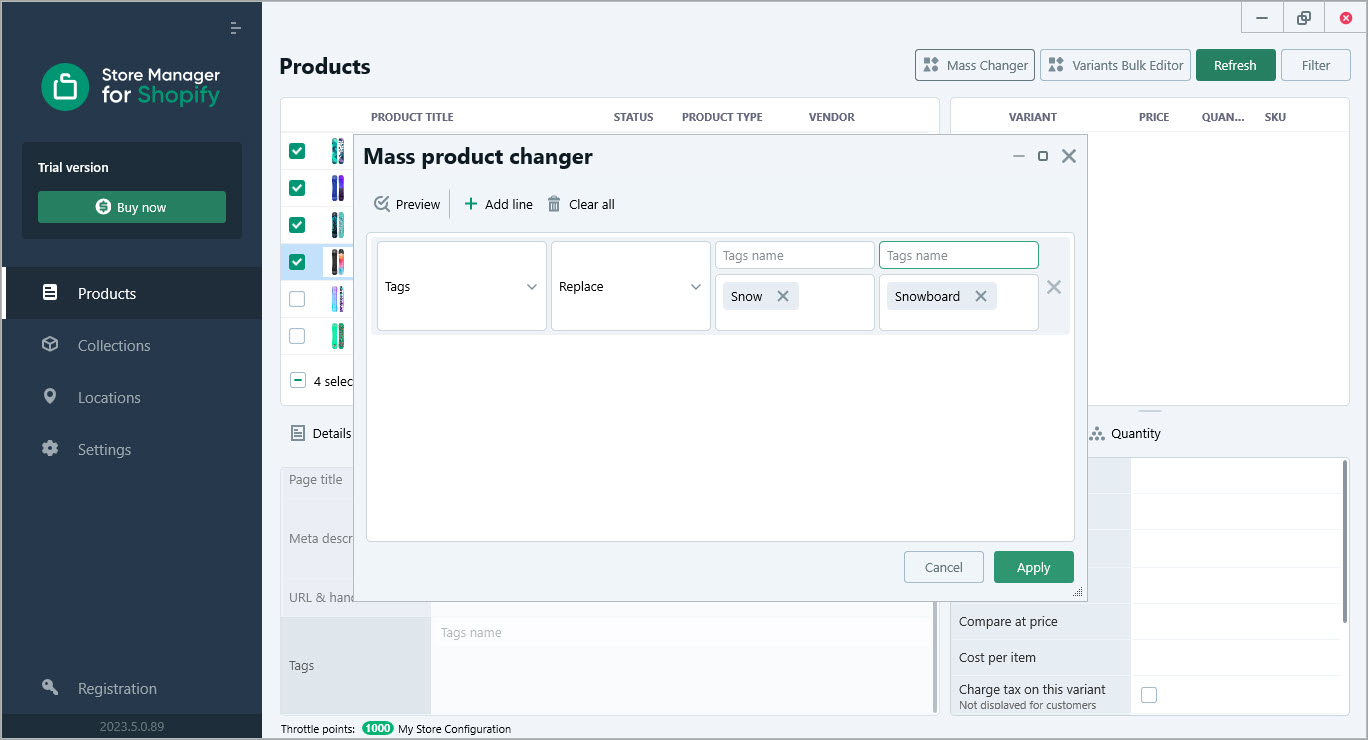Viewport: 1368px width, 740px height.
Task: Click Add line in Mass product changer
Action: 498,204
